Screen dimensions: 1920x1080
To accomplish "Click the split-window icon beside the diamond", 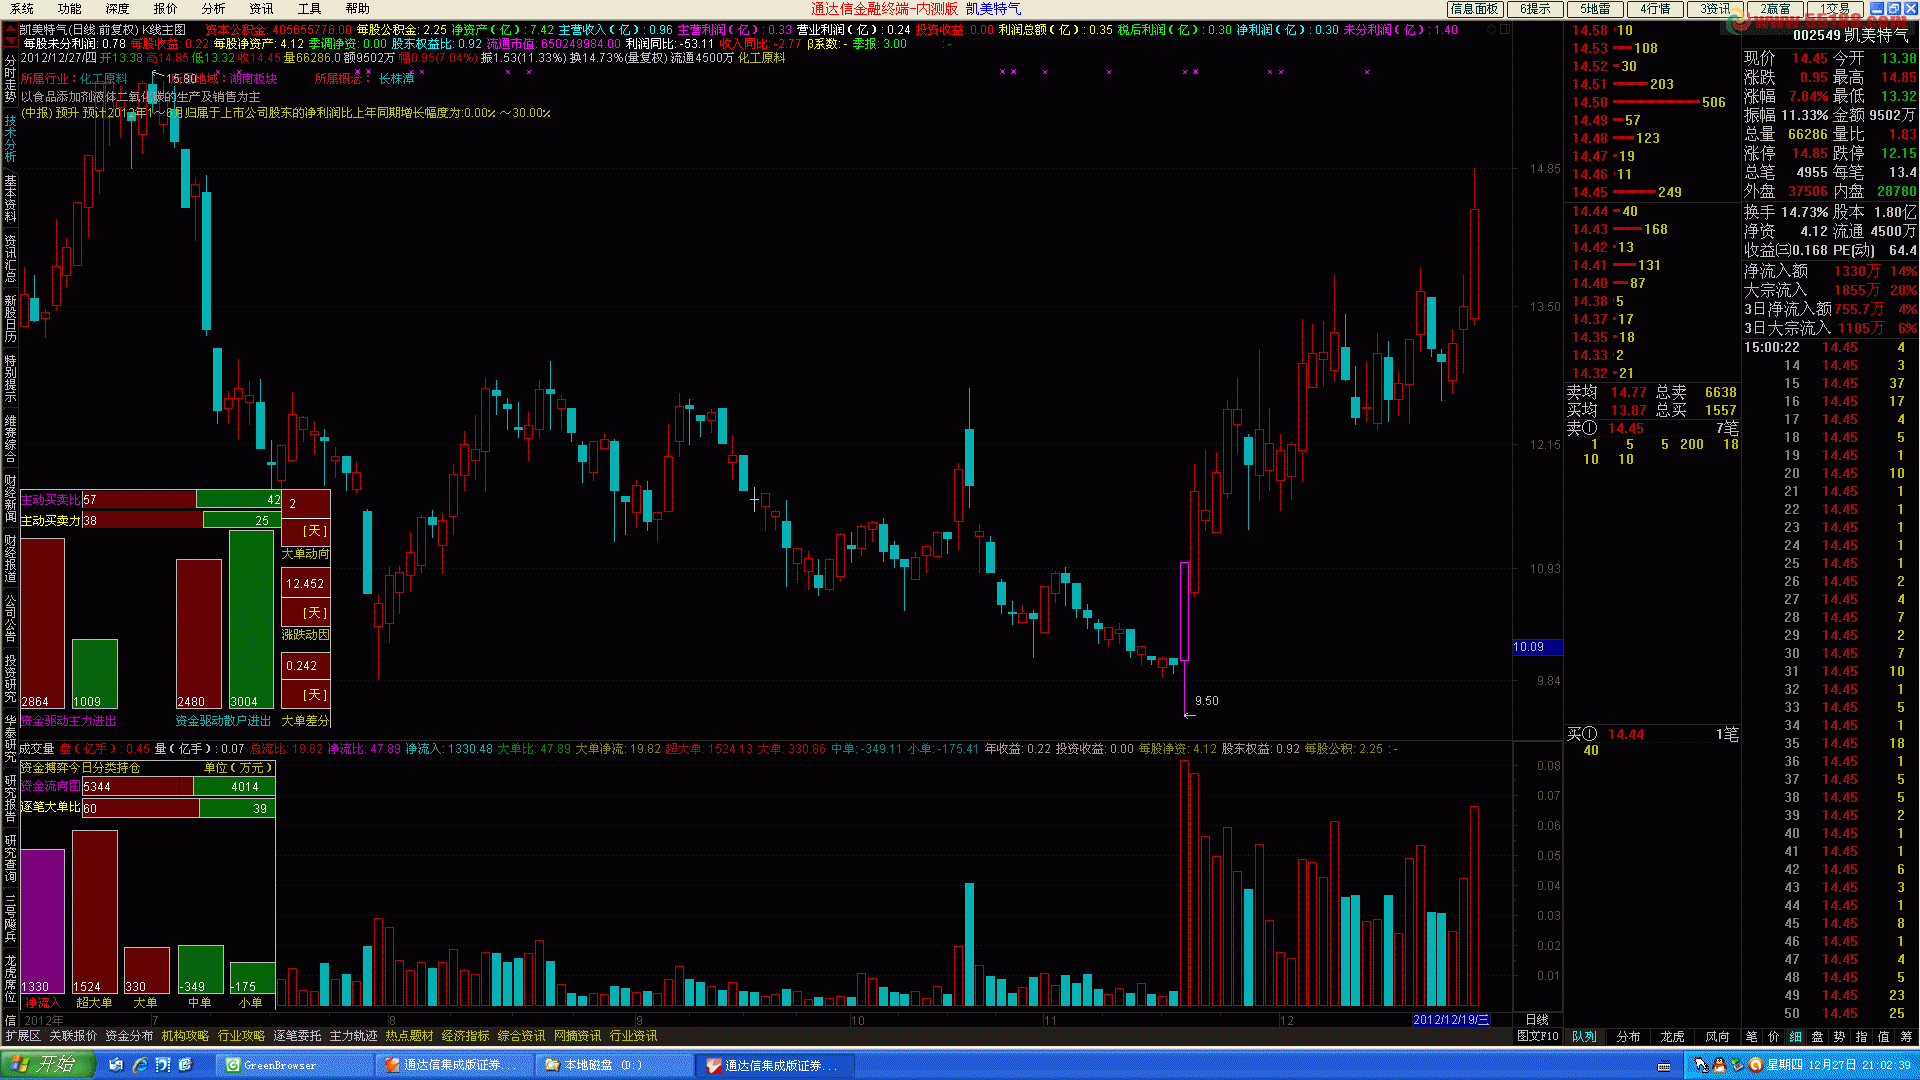I will pyautogui.click(x=1506, y=30).
